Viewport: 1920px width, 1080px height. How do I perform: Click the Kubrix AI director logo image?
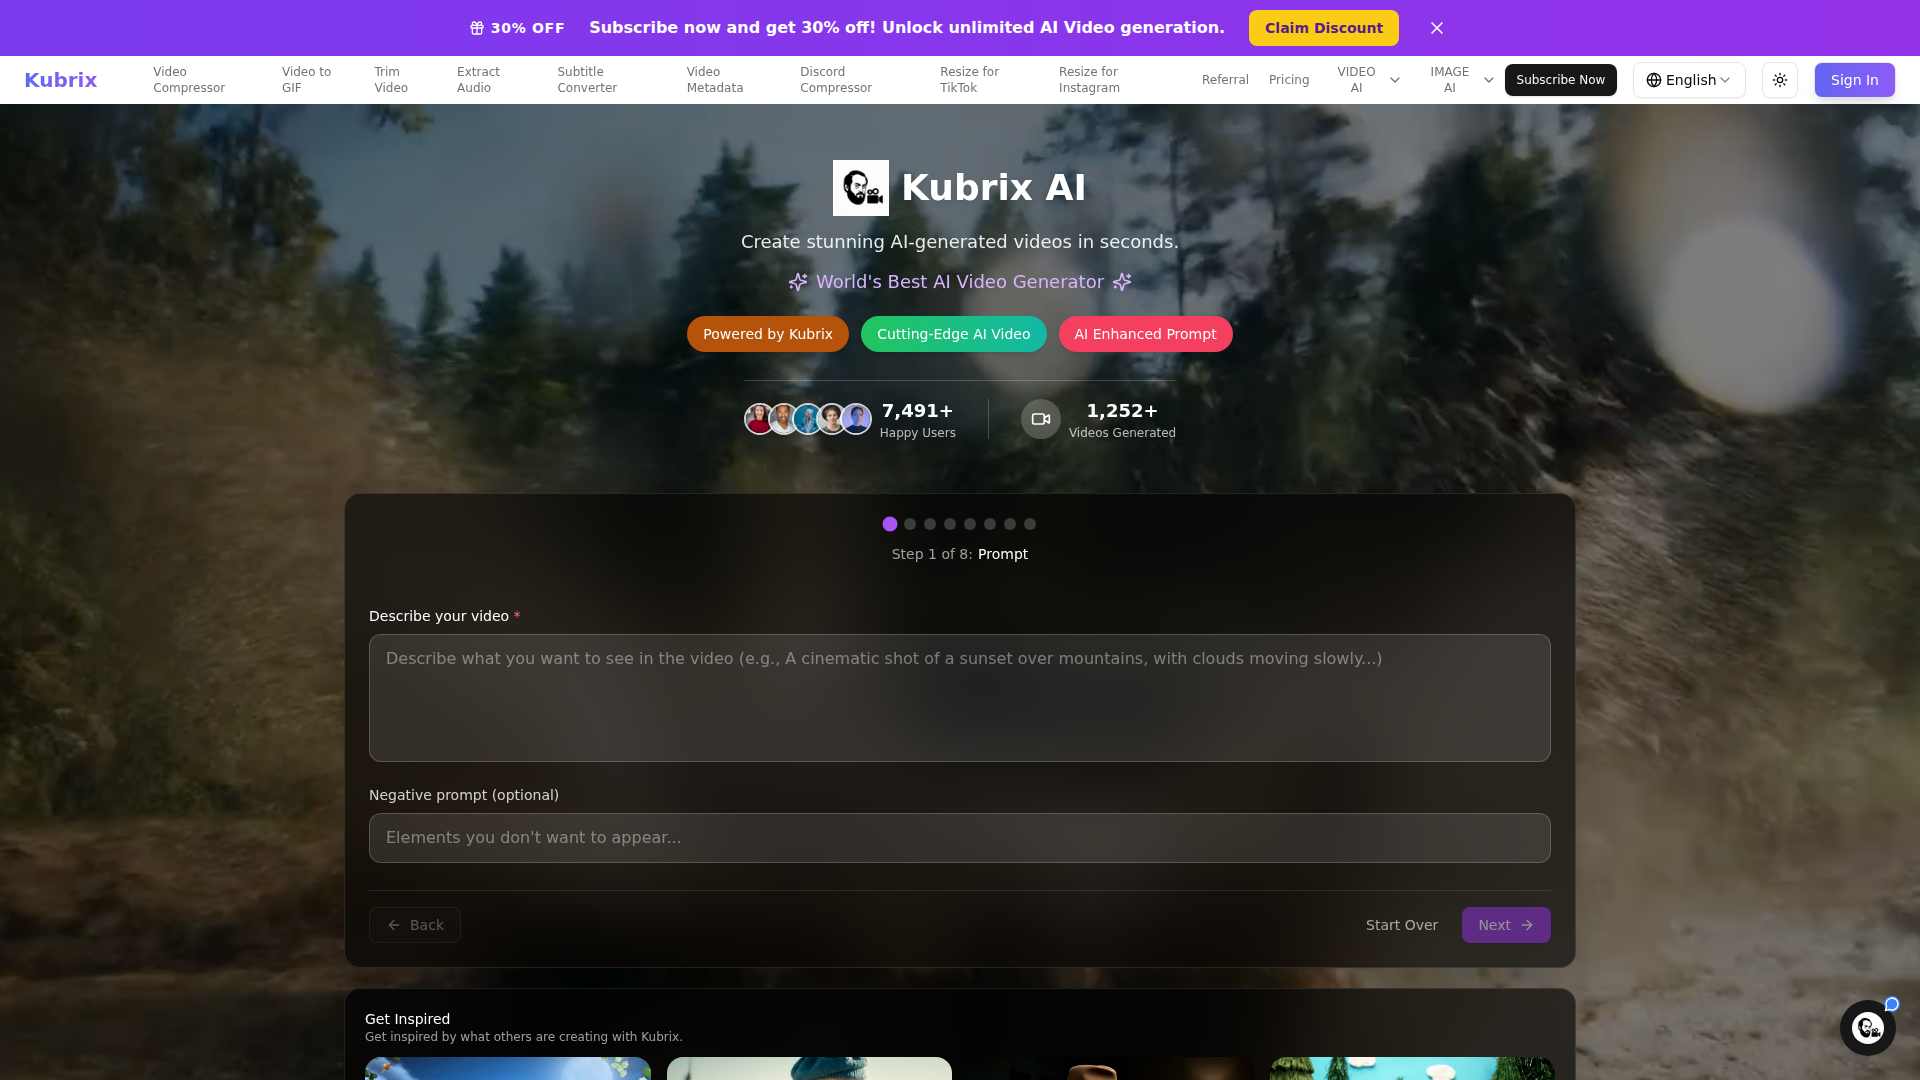(860, 188)
